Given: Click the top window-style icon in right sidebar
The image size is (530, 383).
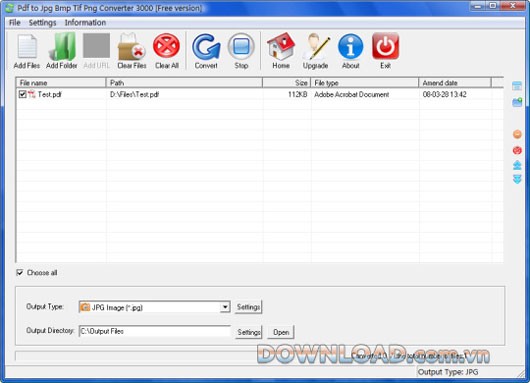Looking at the screenshot, I should coord(517,86).
